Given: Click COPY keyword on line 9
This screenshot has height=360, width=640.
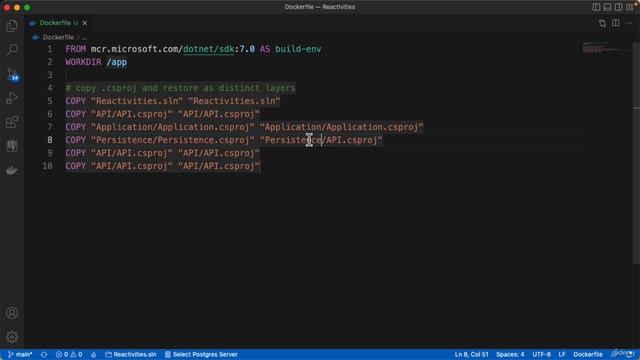Looking at the screenshot, I should [76, 153].
